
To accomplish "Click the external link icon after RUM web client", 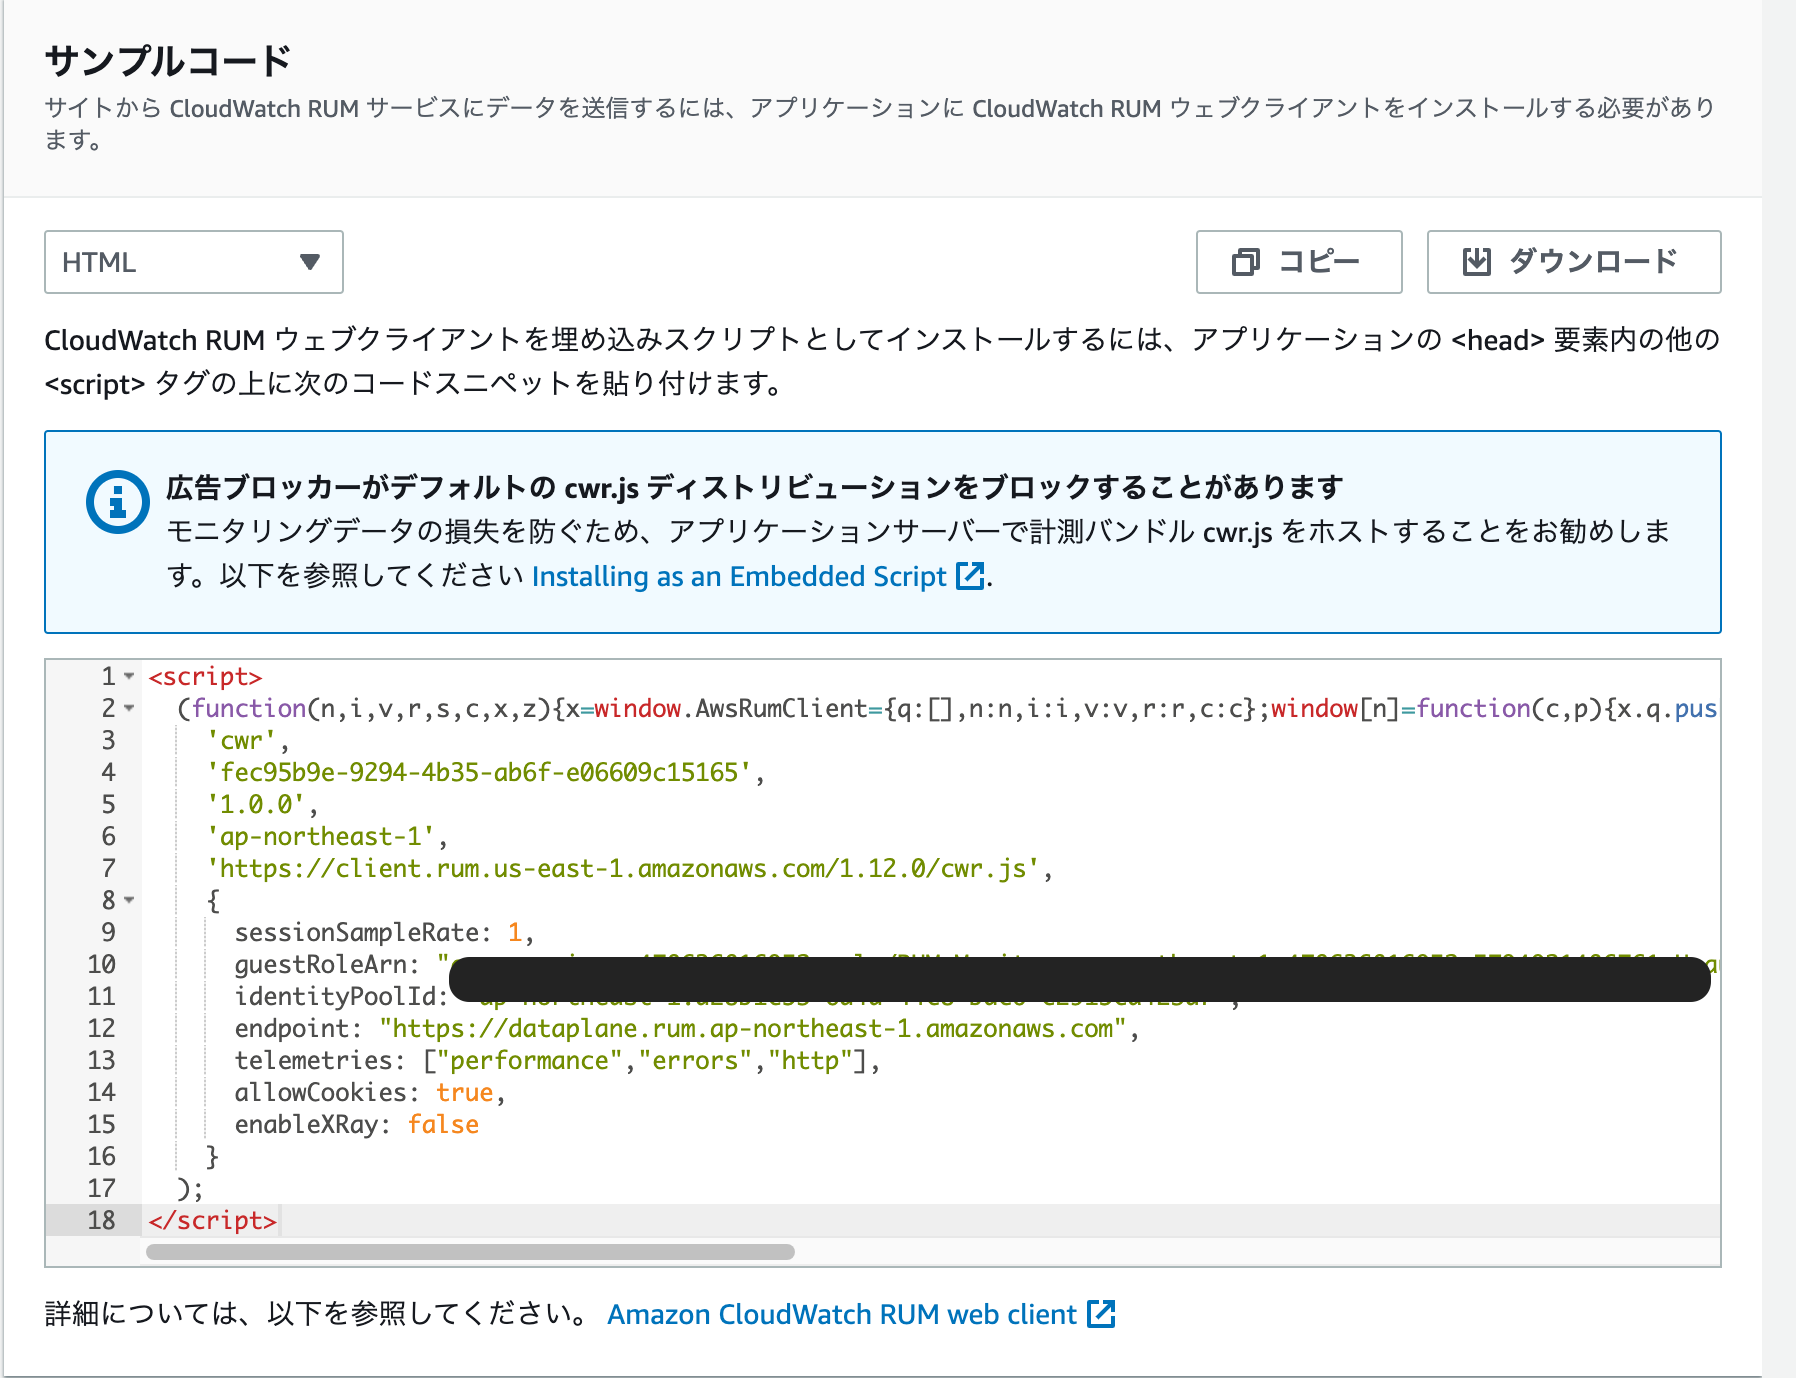I will click(1101, 1313).
